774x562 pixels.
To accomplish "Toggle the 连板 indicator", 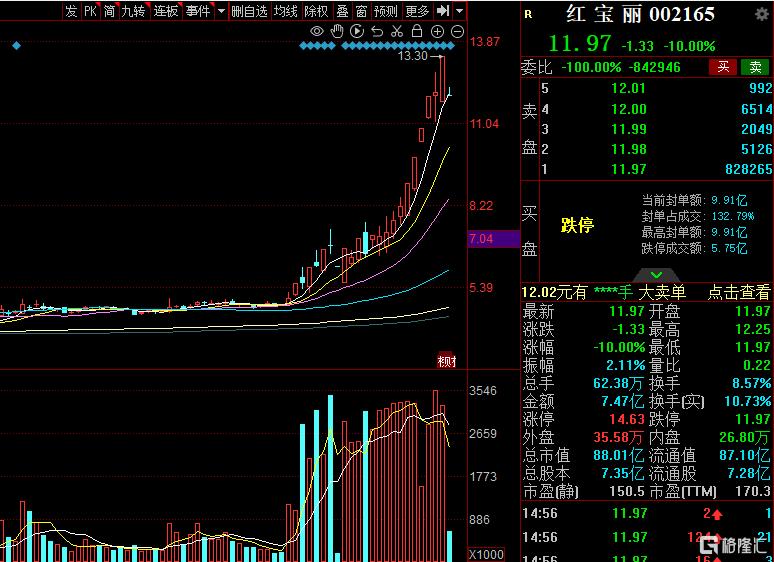I will pos(166,11).
